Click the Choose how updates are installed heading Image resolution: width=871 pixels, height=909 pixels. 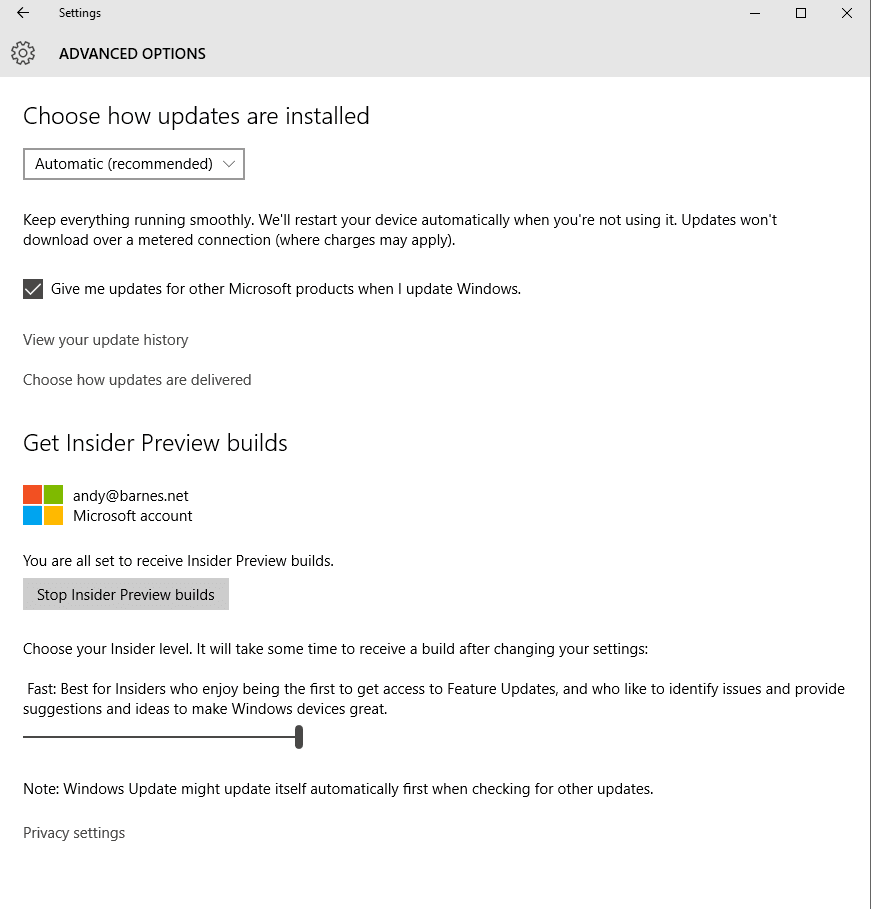point(196,116)
